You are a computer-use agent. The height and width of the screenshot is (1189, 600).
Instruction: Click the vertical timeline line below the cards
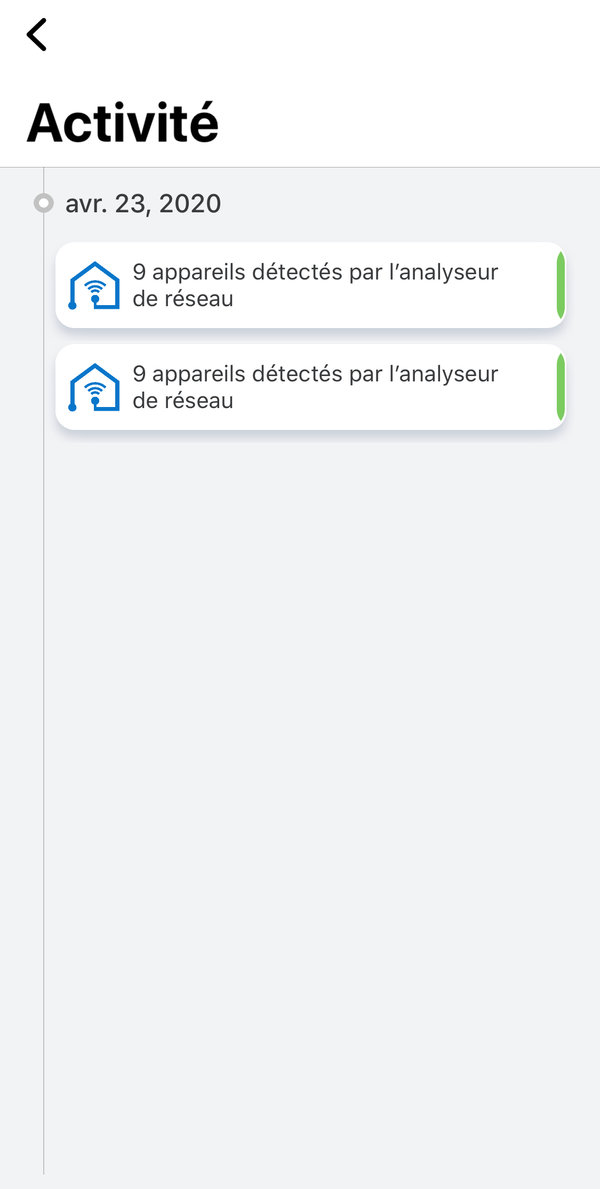click(44, 800)
